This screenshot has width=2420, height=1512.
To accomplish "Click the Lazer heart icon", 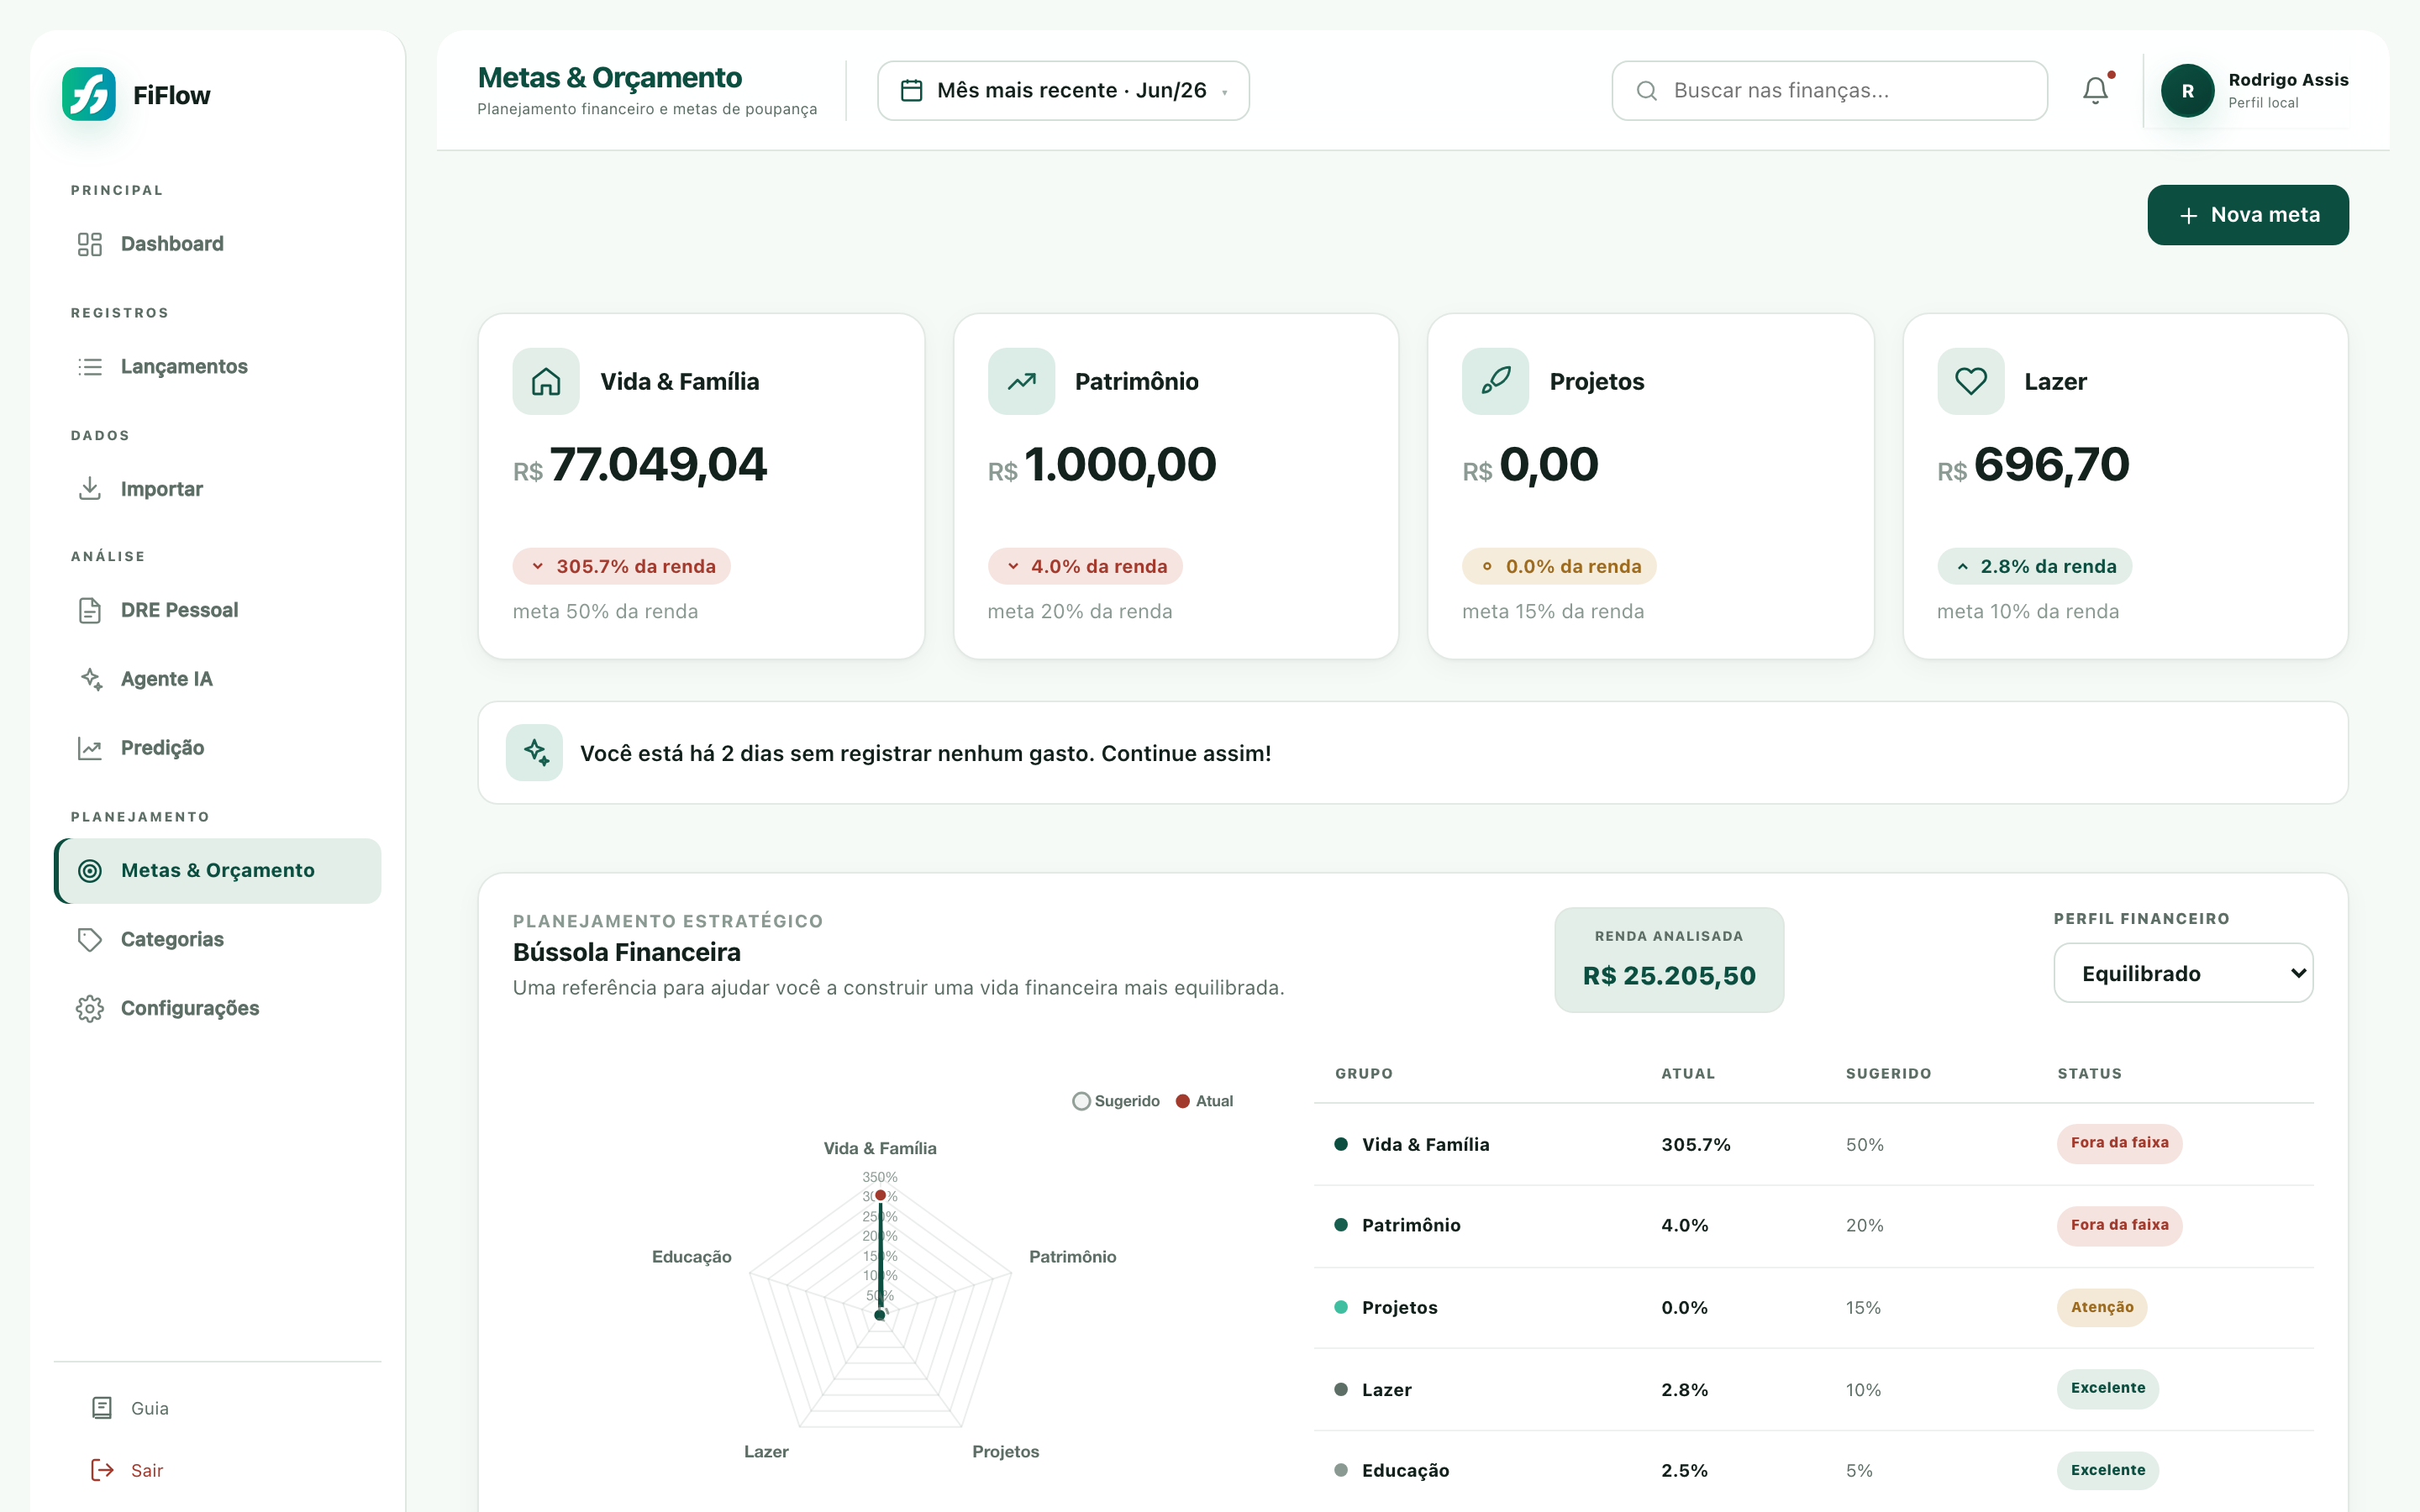I will pos(1970,381).
